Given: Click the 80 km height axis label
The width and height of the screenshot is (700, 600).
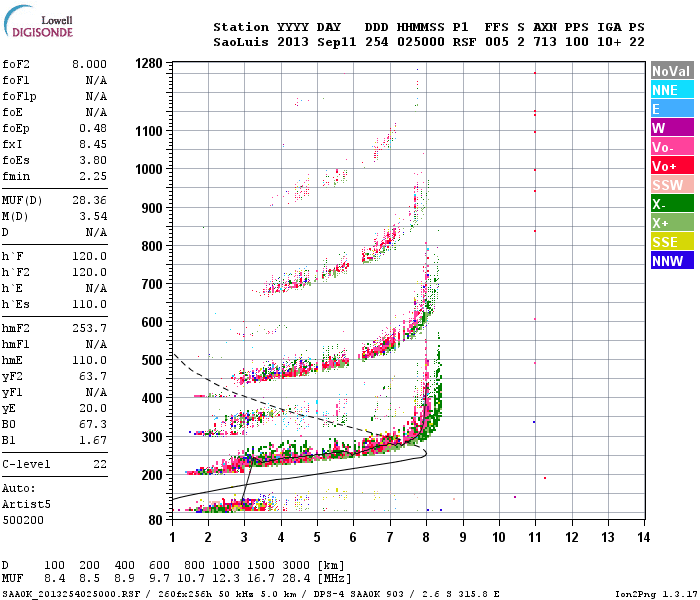Looking at the screenshot, I should click(x=156, y=520).
